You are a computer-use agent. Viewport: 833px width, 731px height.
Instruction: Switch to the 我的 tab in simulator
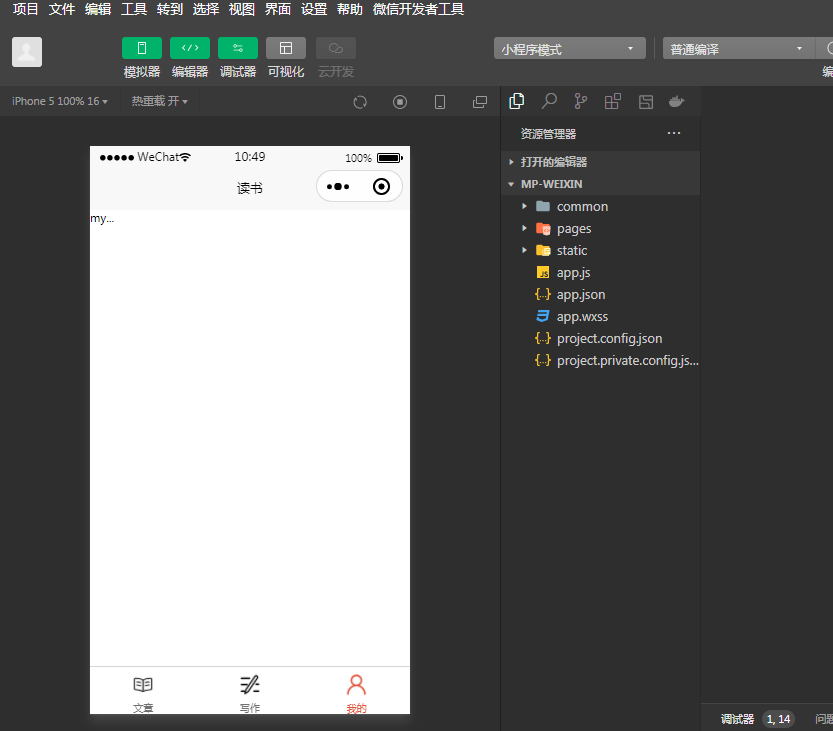point(356,693)
